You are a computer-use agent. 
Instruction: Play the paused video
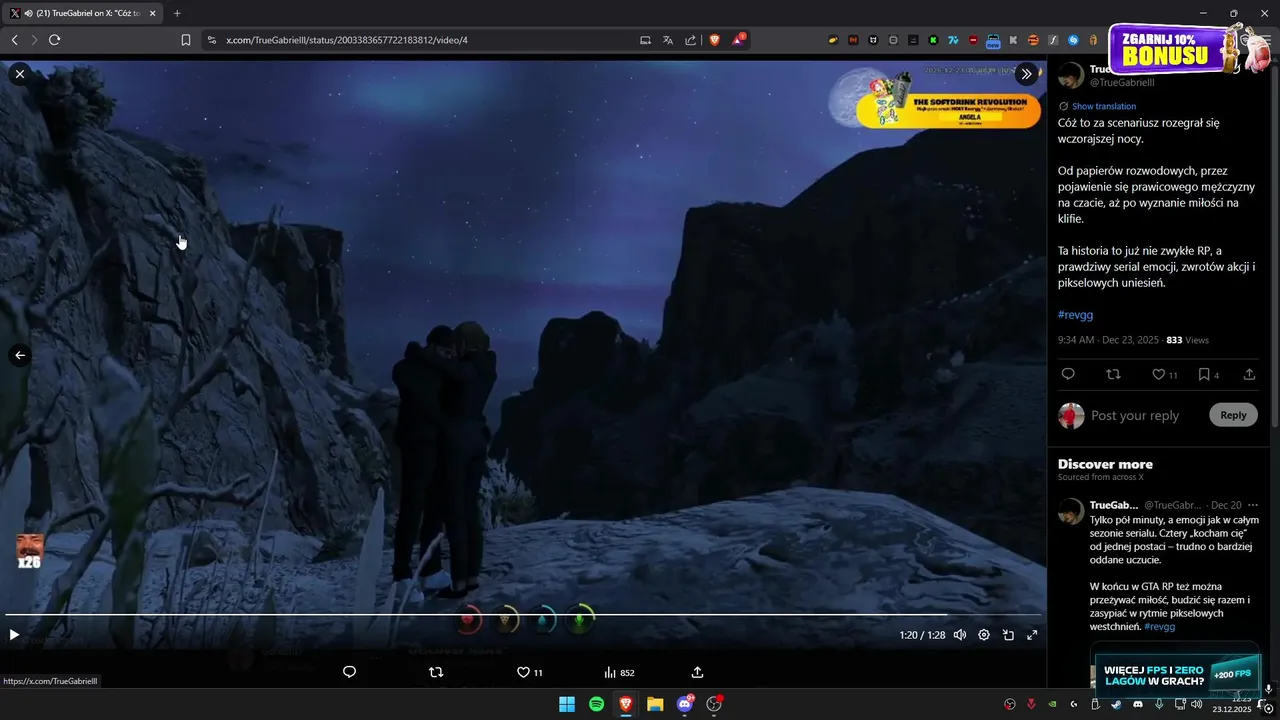click(x=14, y=635)
